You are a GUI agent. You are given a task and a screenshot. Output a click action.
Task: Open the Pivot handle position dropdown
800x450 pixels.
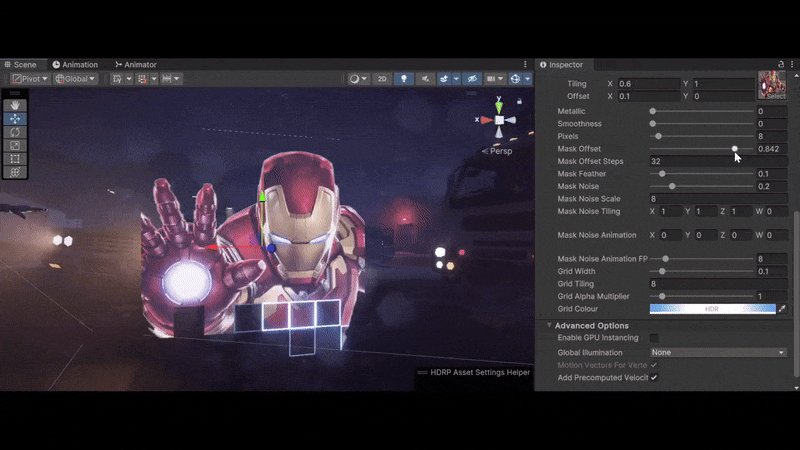click(30, 79)
